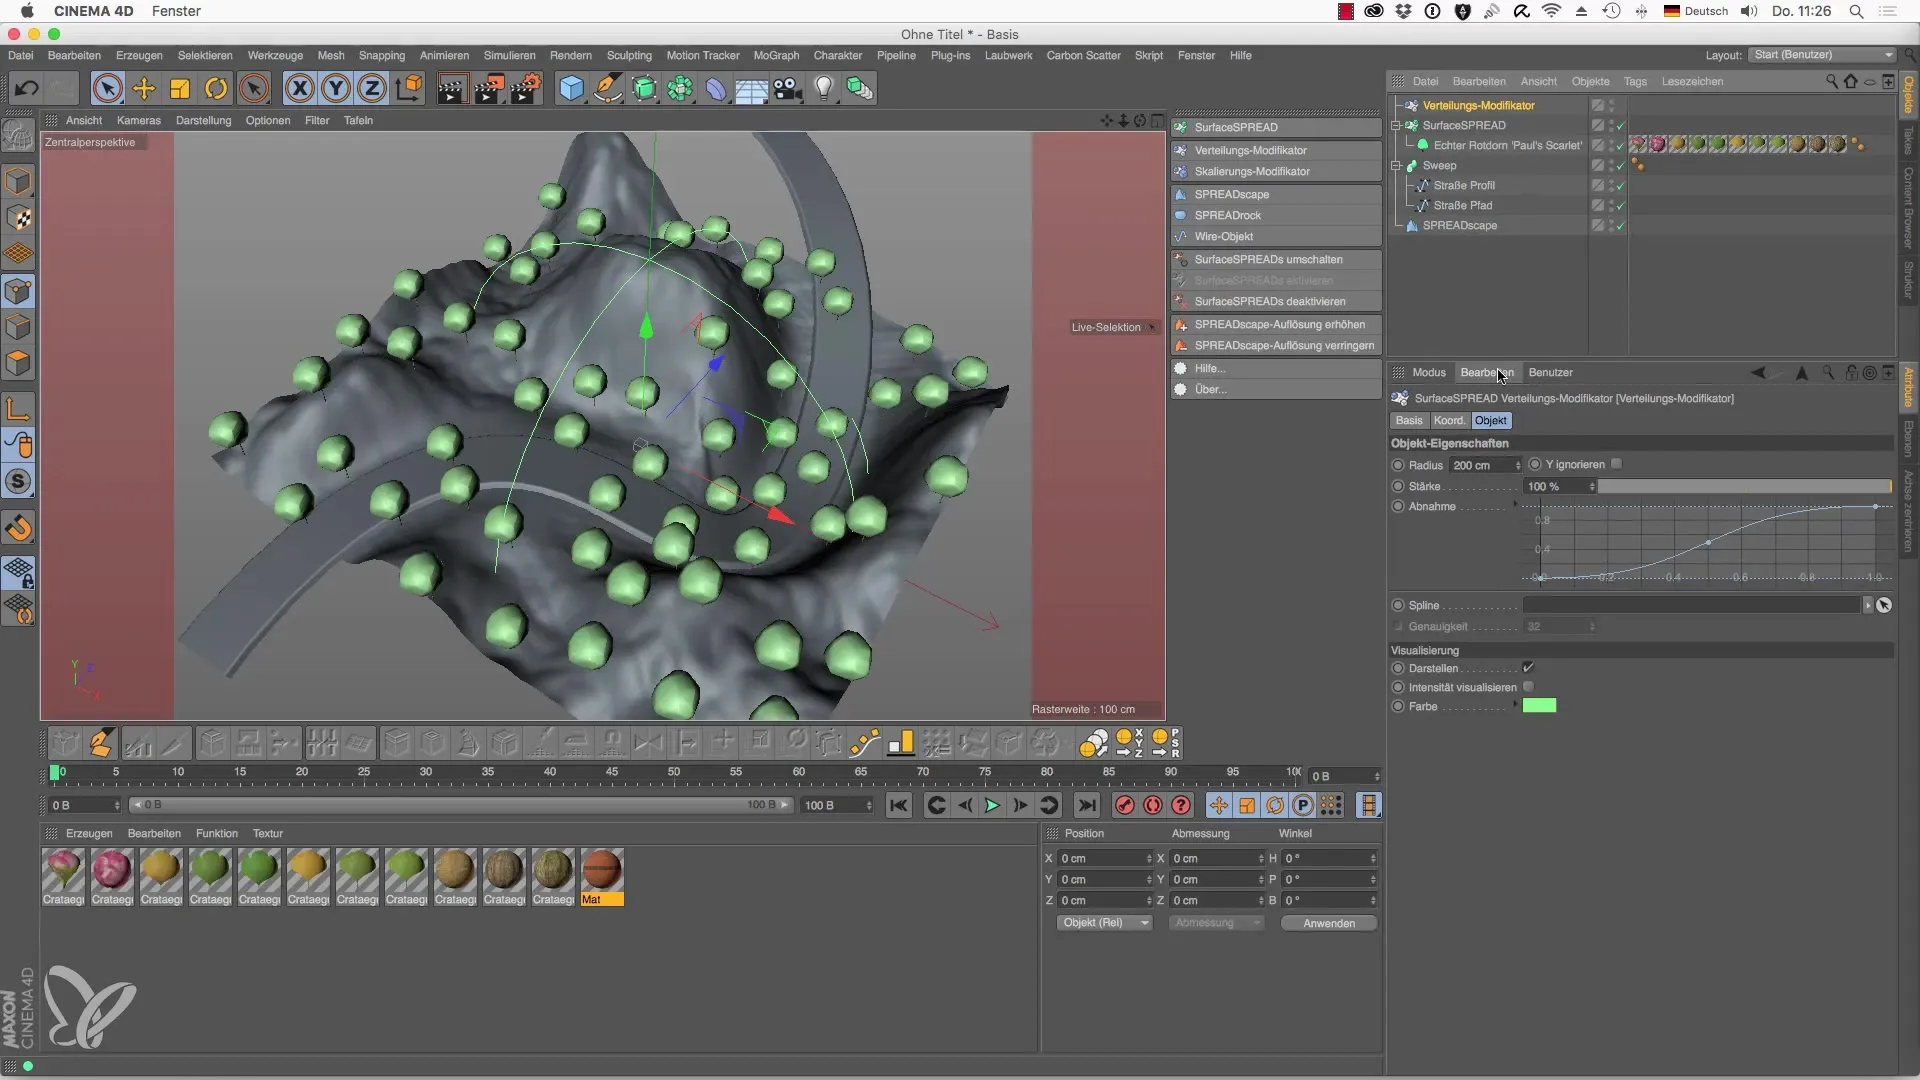Viewport: 1920px width, 1080px height.
Task: Render the current view icon
Action: 451,89
